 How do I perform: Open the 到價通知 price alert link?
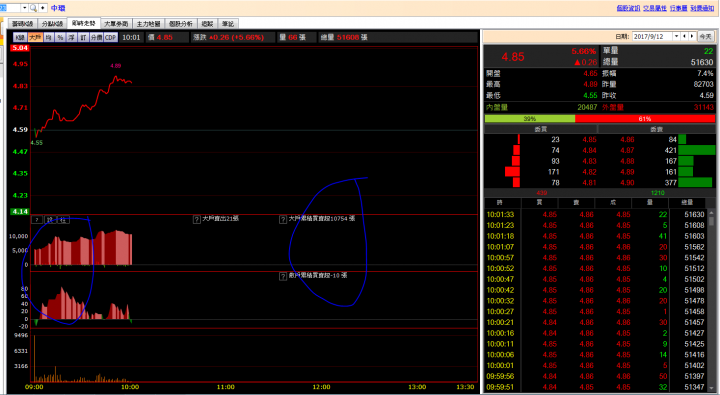(x=702, y=8)
